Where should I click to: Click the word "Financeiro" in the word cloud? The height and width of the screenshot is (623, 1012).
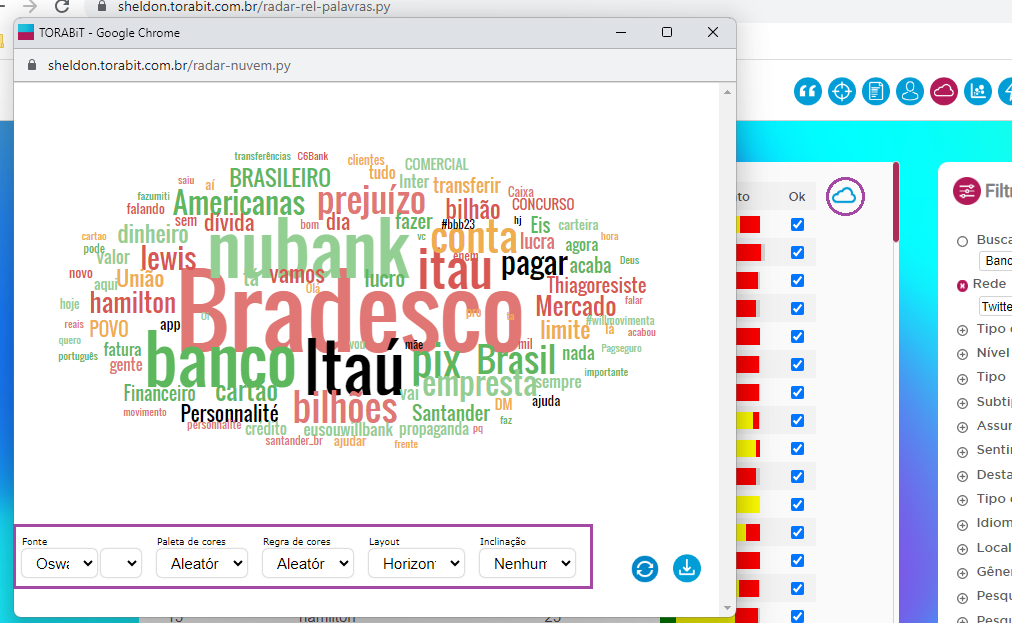coord(159,393)
